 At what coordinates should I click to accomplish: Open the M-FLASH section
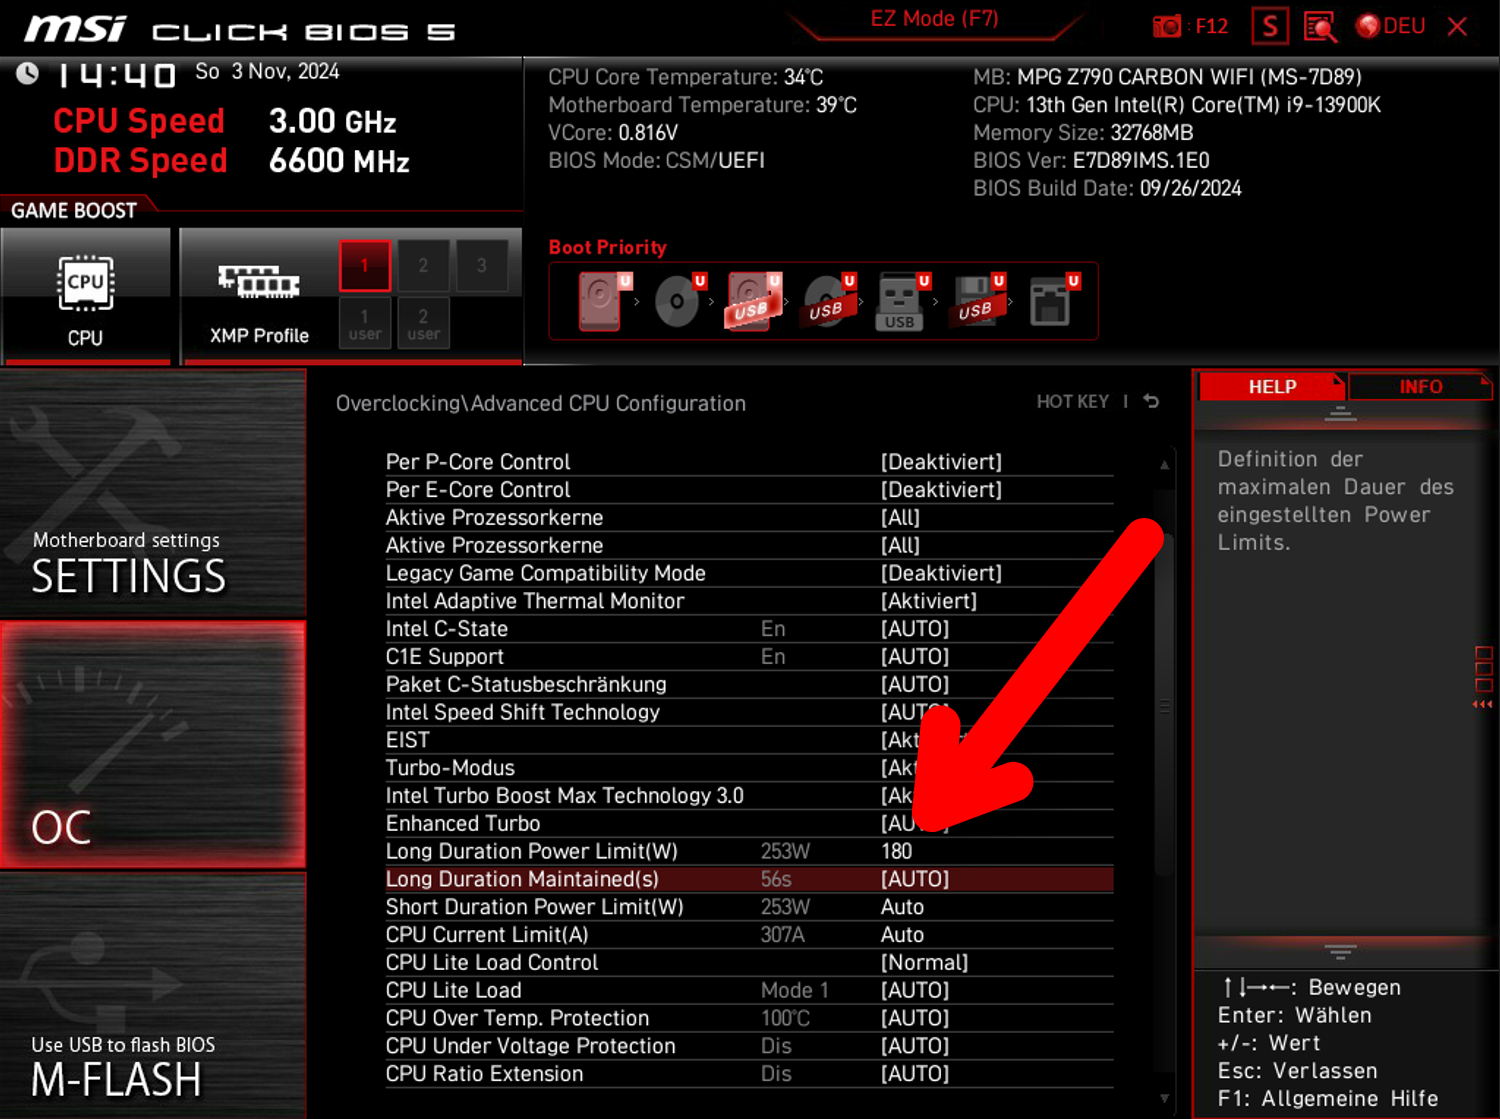coord(153,996)
